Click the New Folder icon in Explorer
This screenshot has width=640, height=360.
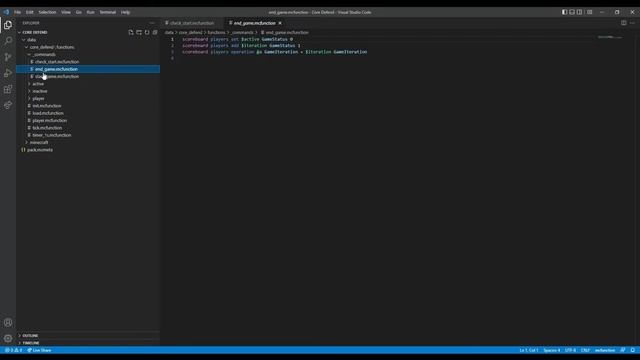139,32
